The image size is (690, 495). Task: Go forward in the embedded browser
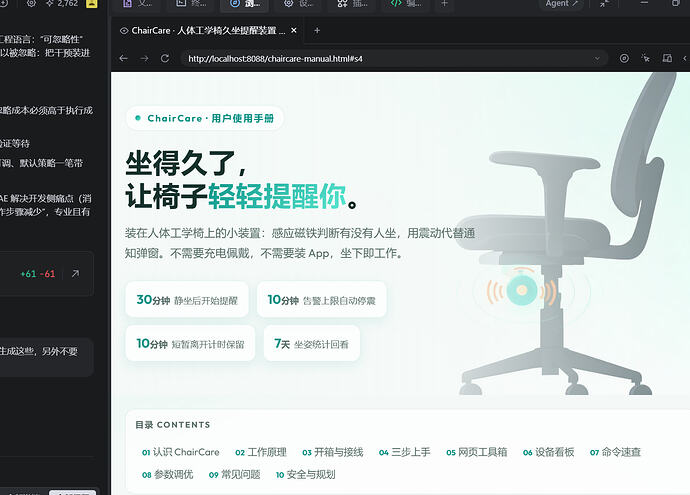144,58
